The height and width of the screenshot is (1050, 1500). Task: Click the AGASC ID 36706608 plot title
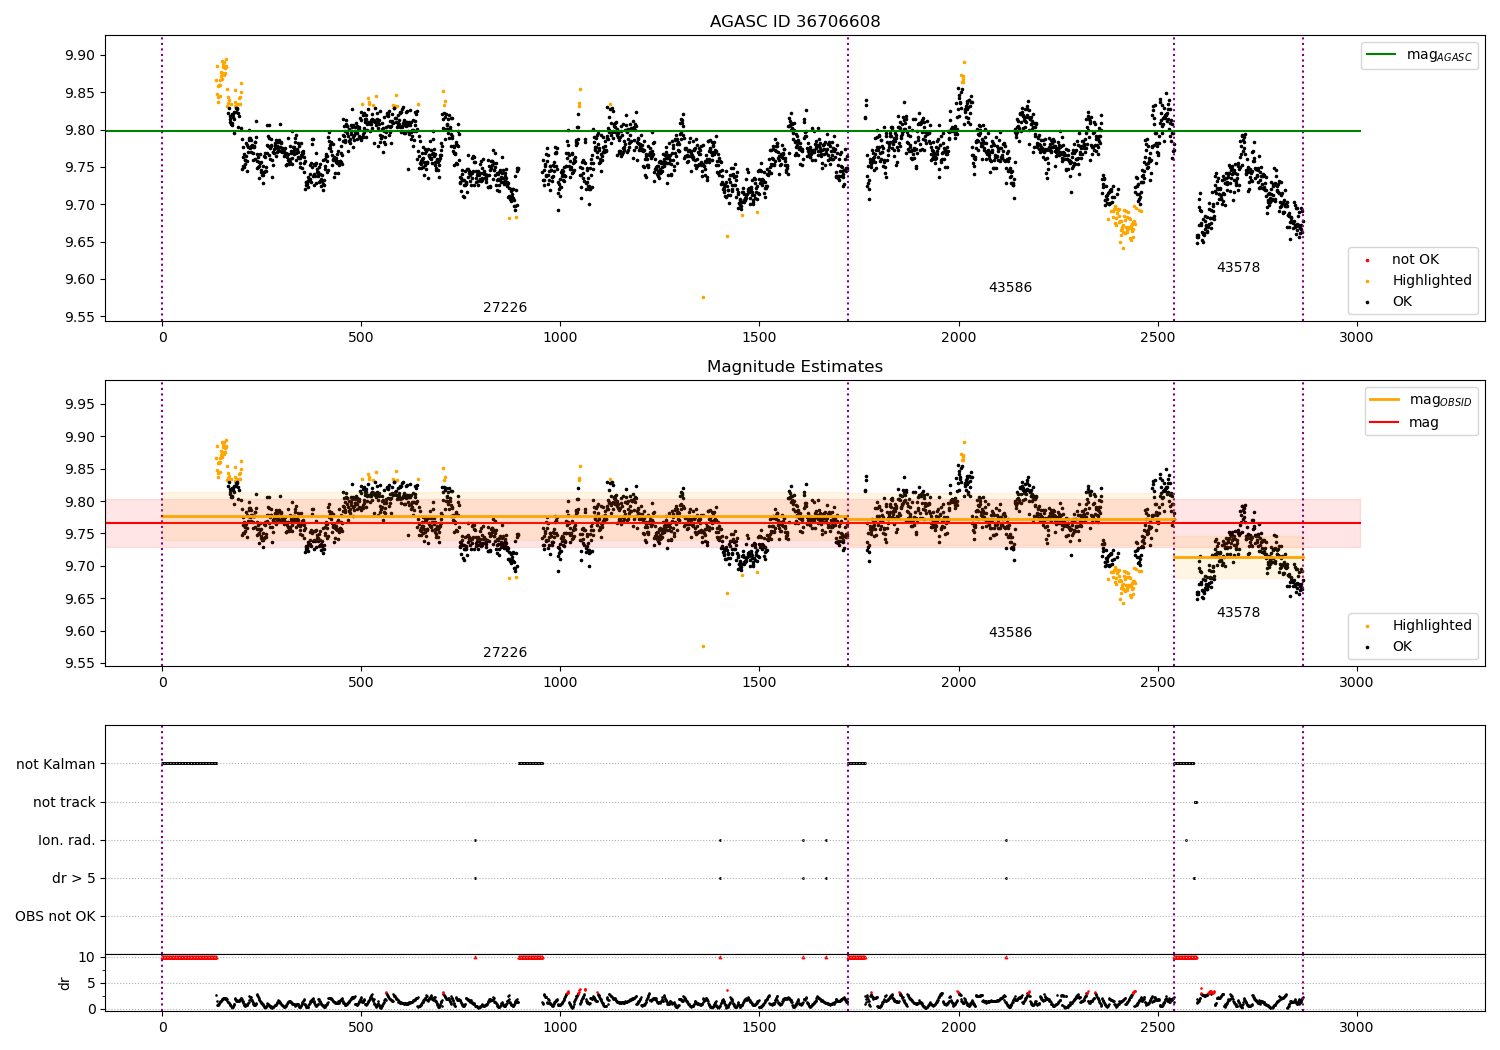(x=795, y=22)
